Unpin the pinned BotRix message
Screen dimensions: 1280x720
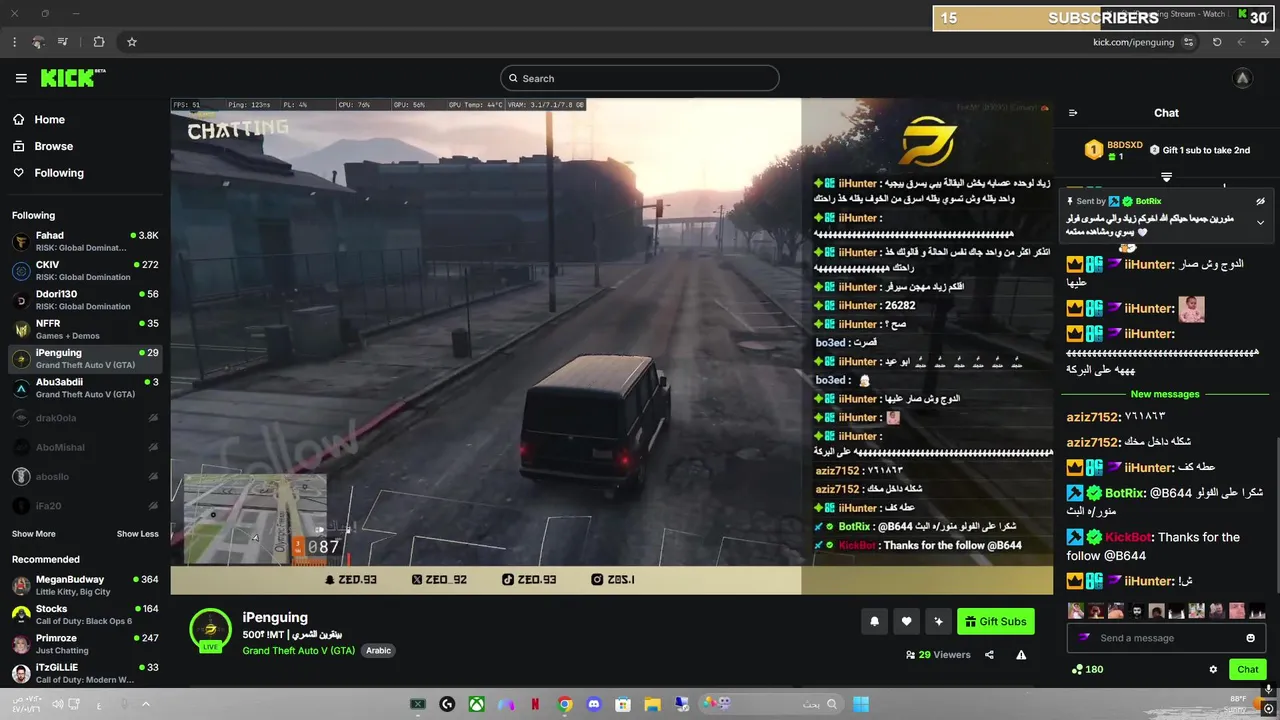click(1261, 201)
